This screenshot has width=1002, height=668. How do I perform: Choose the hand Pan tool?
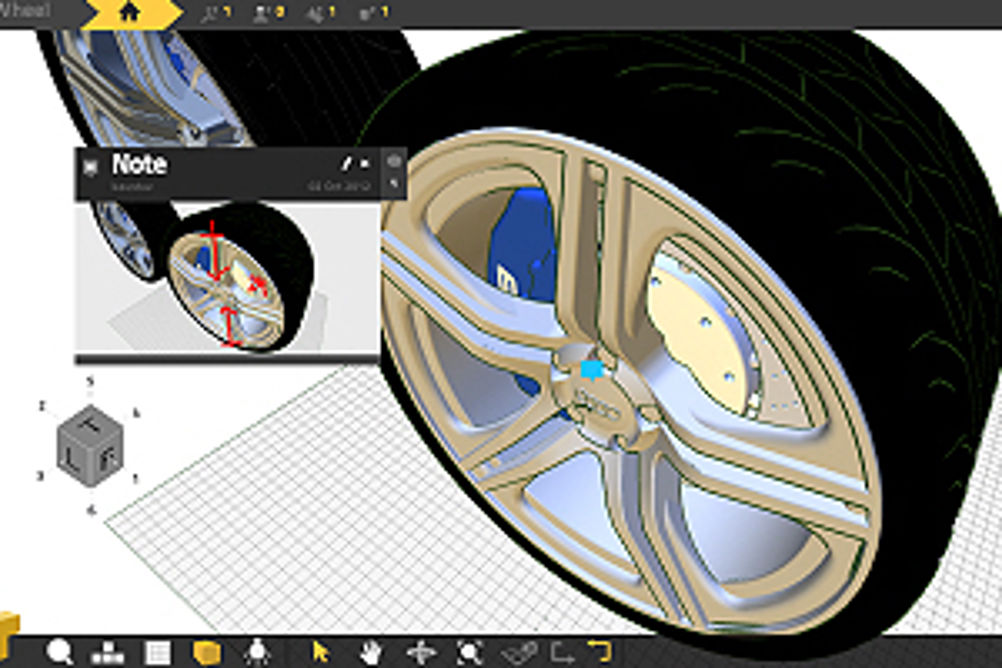371,653
